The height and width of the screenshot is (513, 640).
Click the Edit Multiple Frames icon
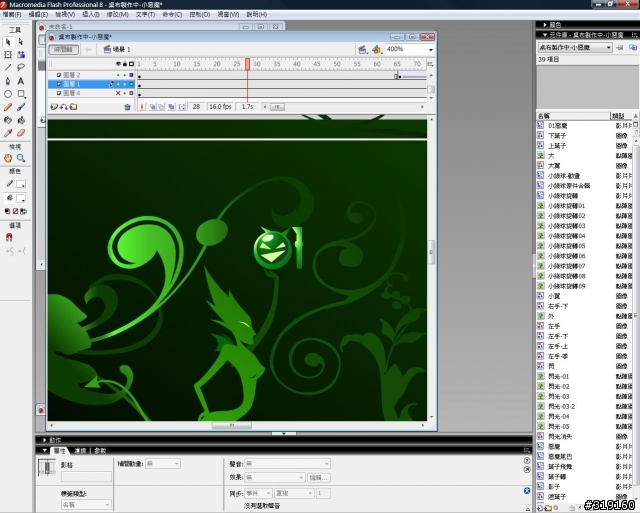(x=171, y=107)
